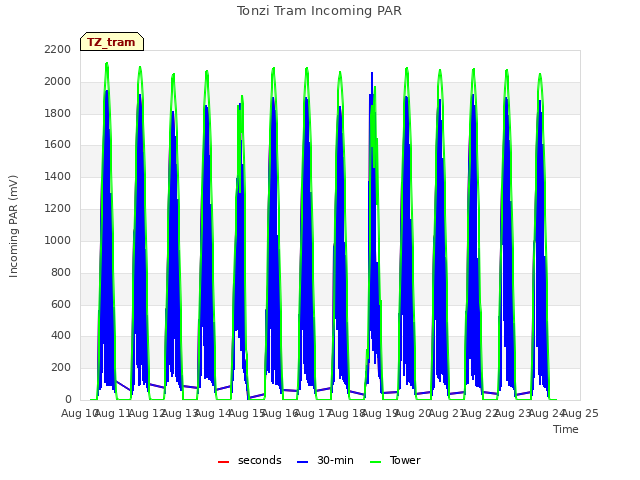Click the 'seconds' legend label
The width and height of the screenshot is (640, 480).
coord(260,460)
